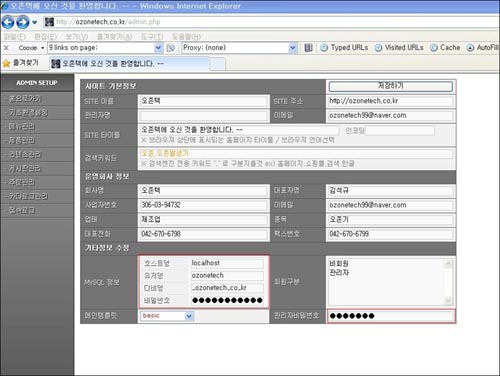Click the 팩스번호 field 042-670-6799
This screenshot has height=376, width=500.
point(390,234)
